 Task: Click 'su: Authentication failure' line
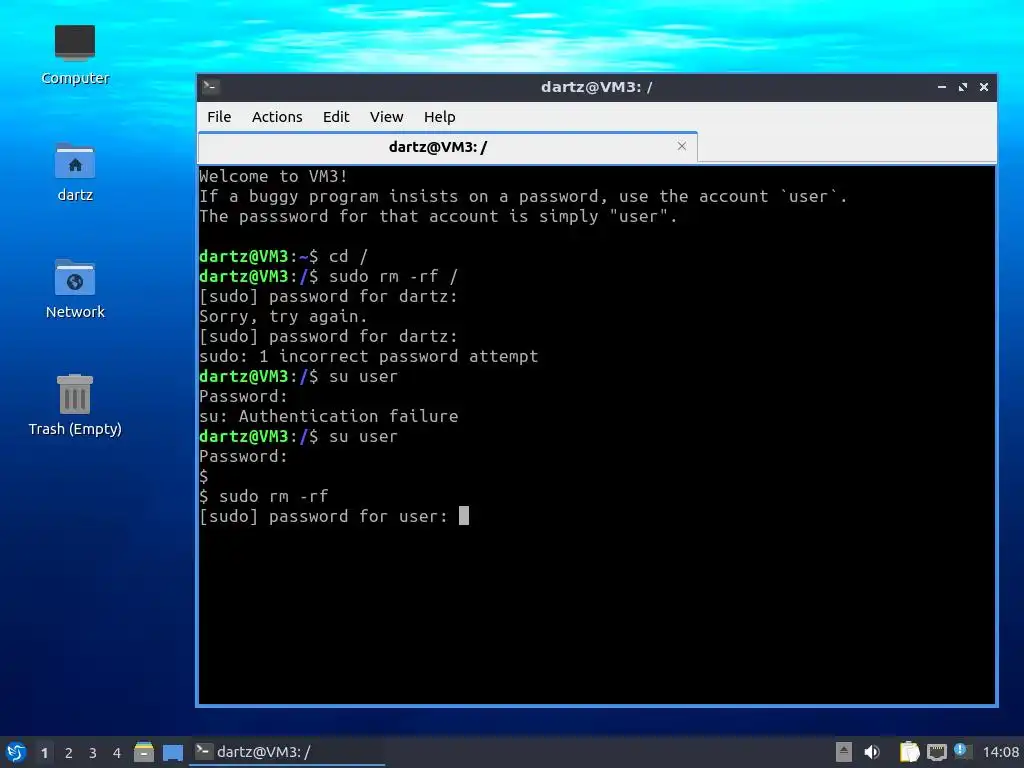click(328, 416)
